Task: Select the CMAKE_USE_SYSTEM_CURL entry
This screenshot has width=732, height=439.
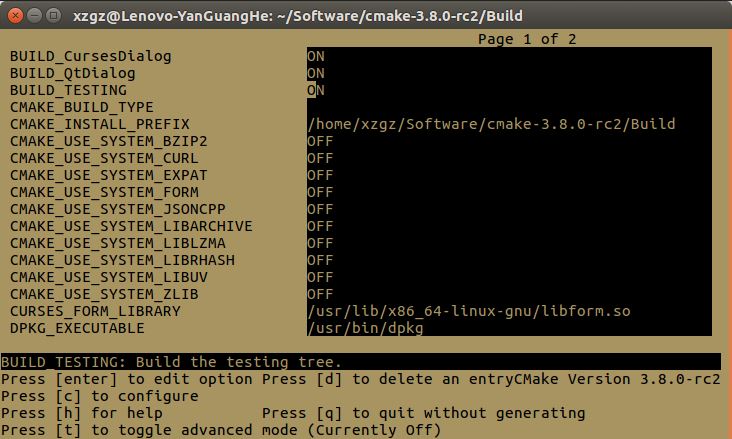Action: point(104,158)
